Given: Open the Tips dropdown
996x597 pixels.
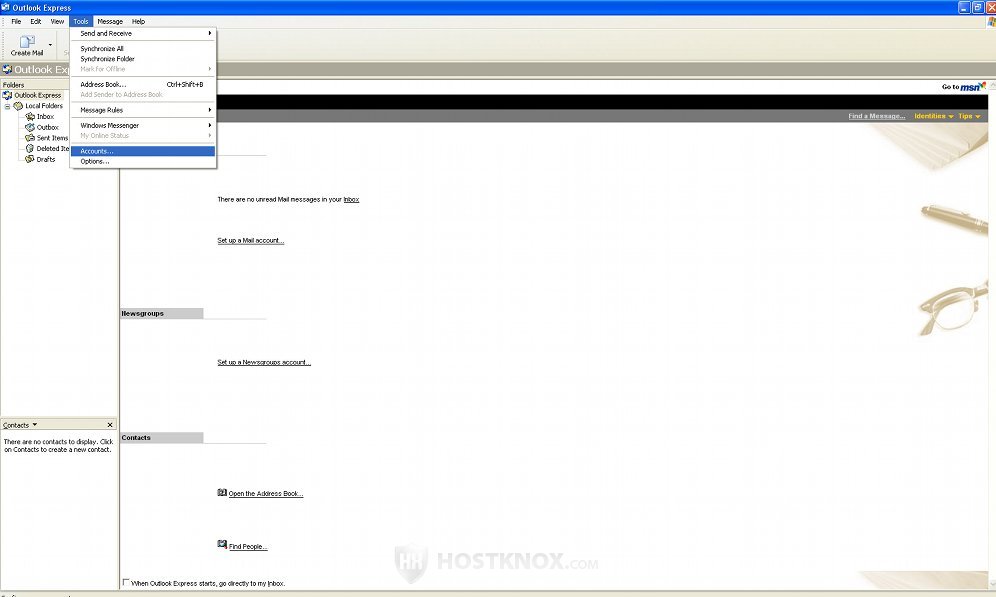Looking at the screenshot, I should coord(969,116).
